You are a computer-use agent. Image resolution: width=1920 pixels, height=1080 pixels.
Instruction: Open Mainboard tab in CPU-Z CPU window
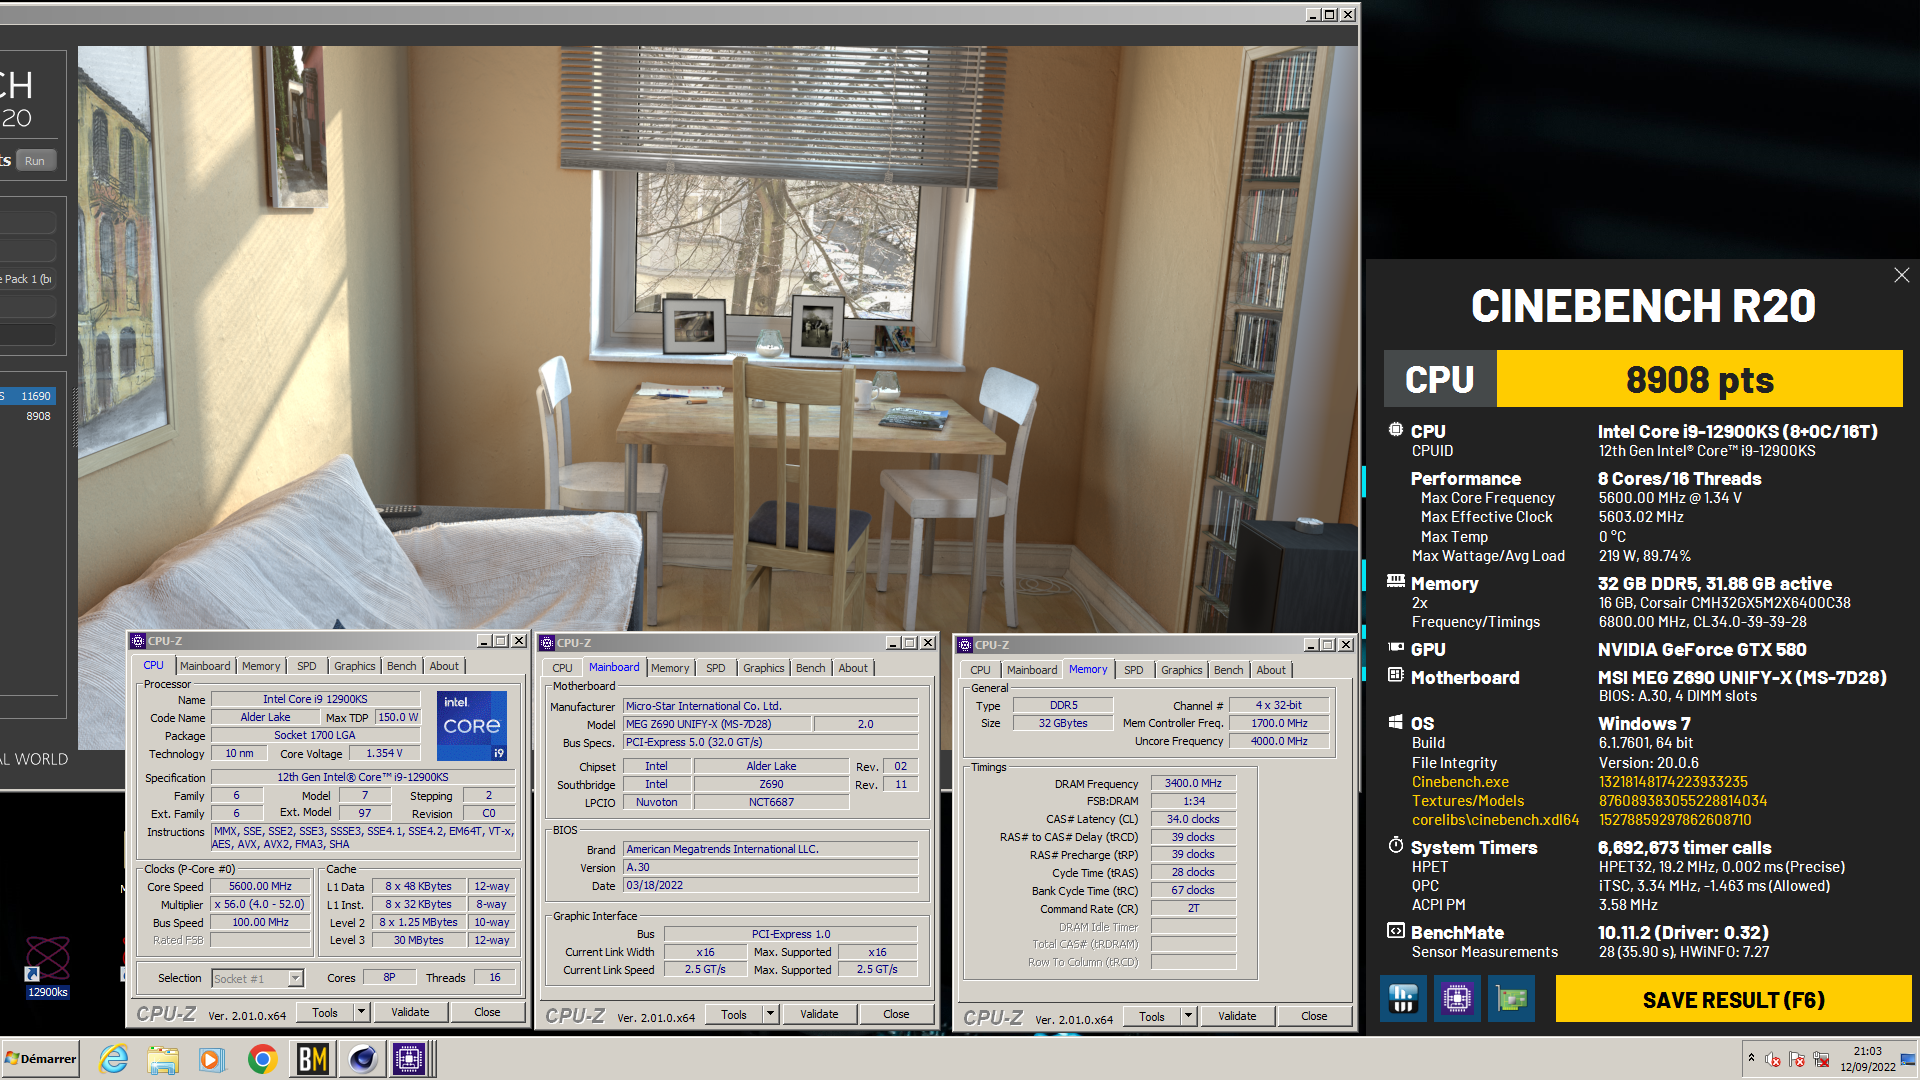[205, 666]
